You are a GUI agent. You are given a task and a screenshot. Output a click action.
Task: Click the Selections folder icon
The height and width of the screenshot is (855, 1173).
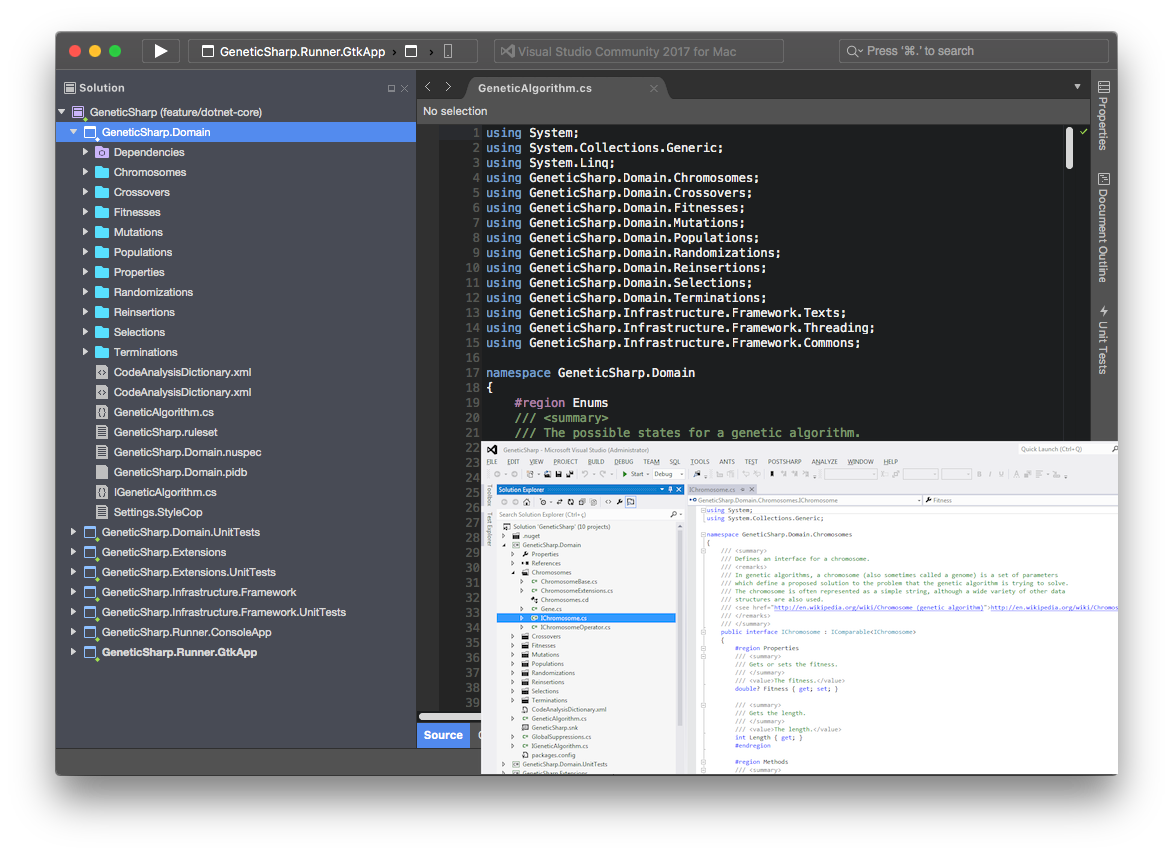coord(102,333)
